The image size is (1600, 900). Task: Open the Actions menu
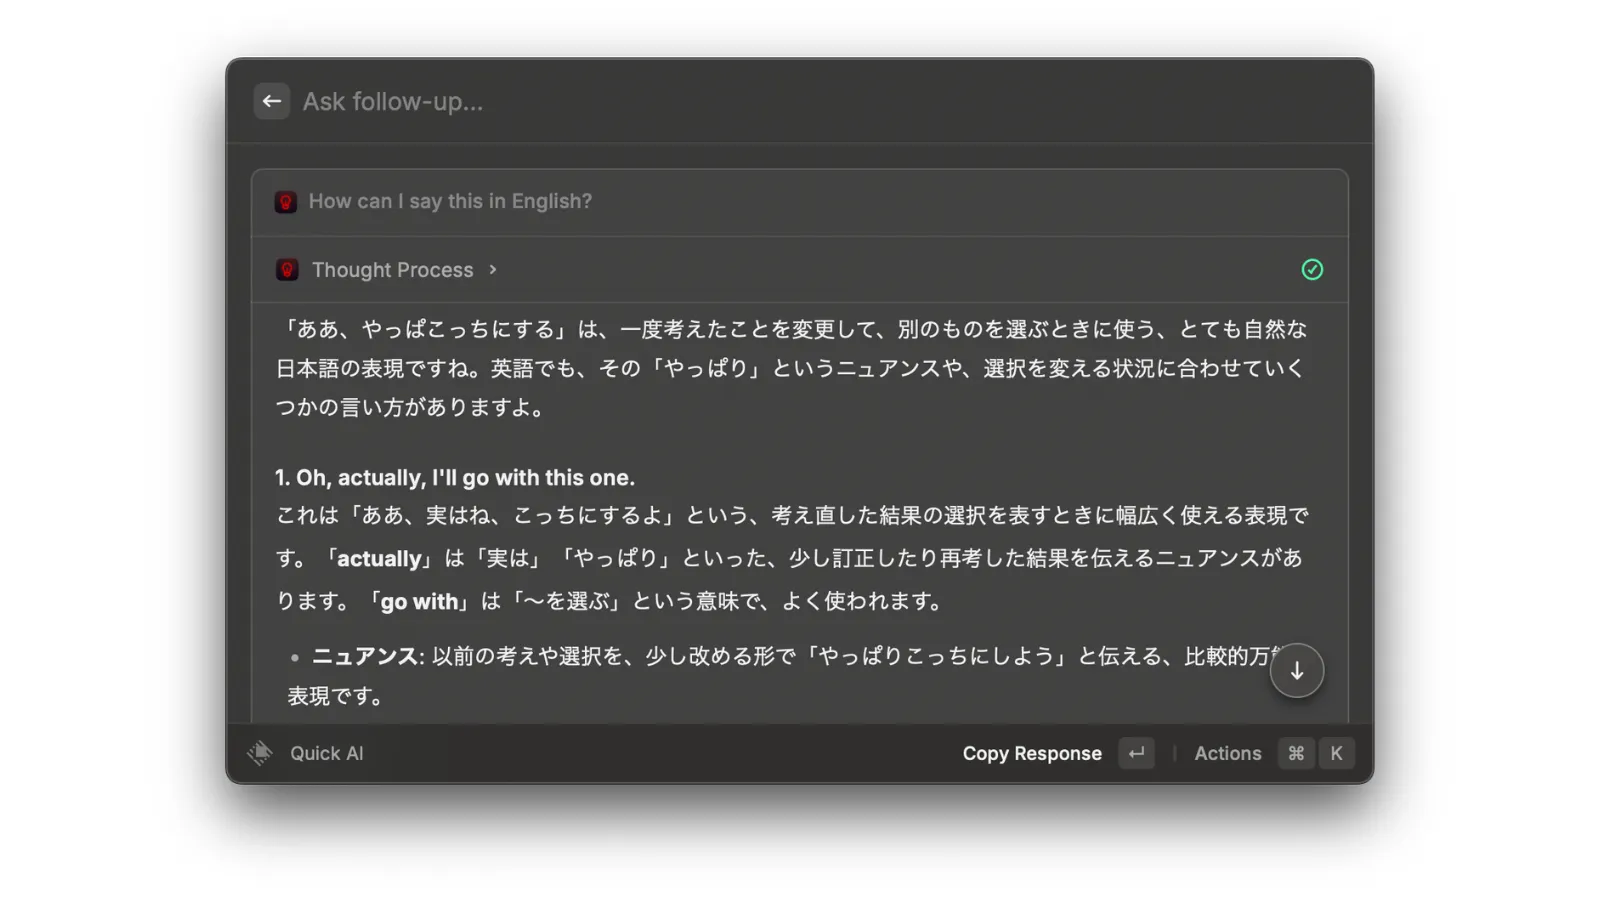click(1227, 753)
